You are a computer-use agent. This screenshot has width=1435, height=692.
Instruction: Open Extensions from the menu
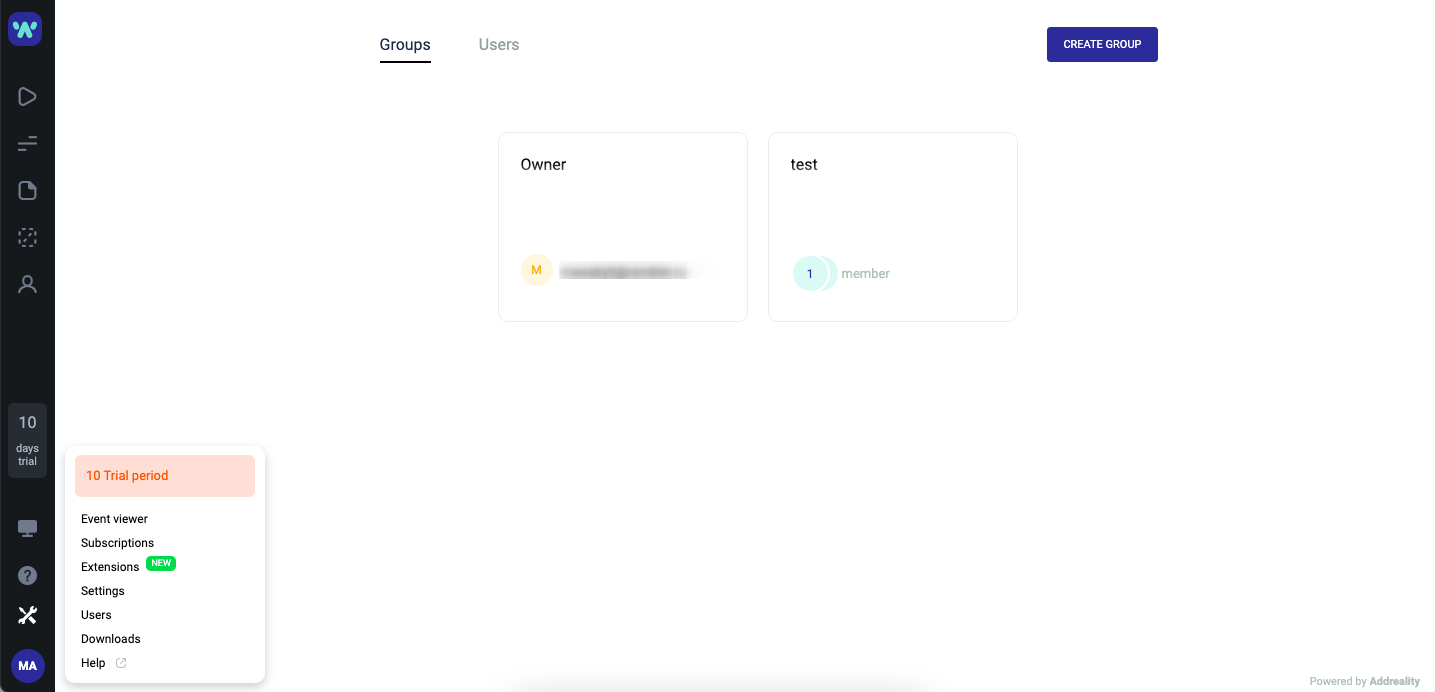(110, 567)
